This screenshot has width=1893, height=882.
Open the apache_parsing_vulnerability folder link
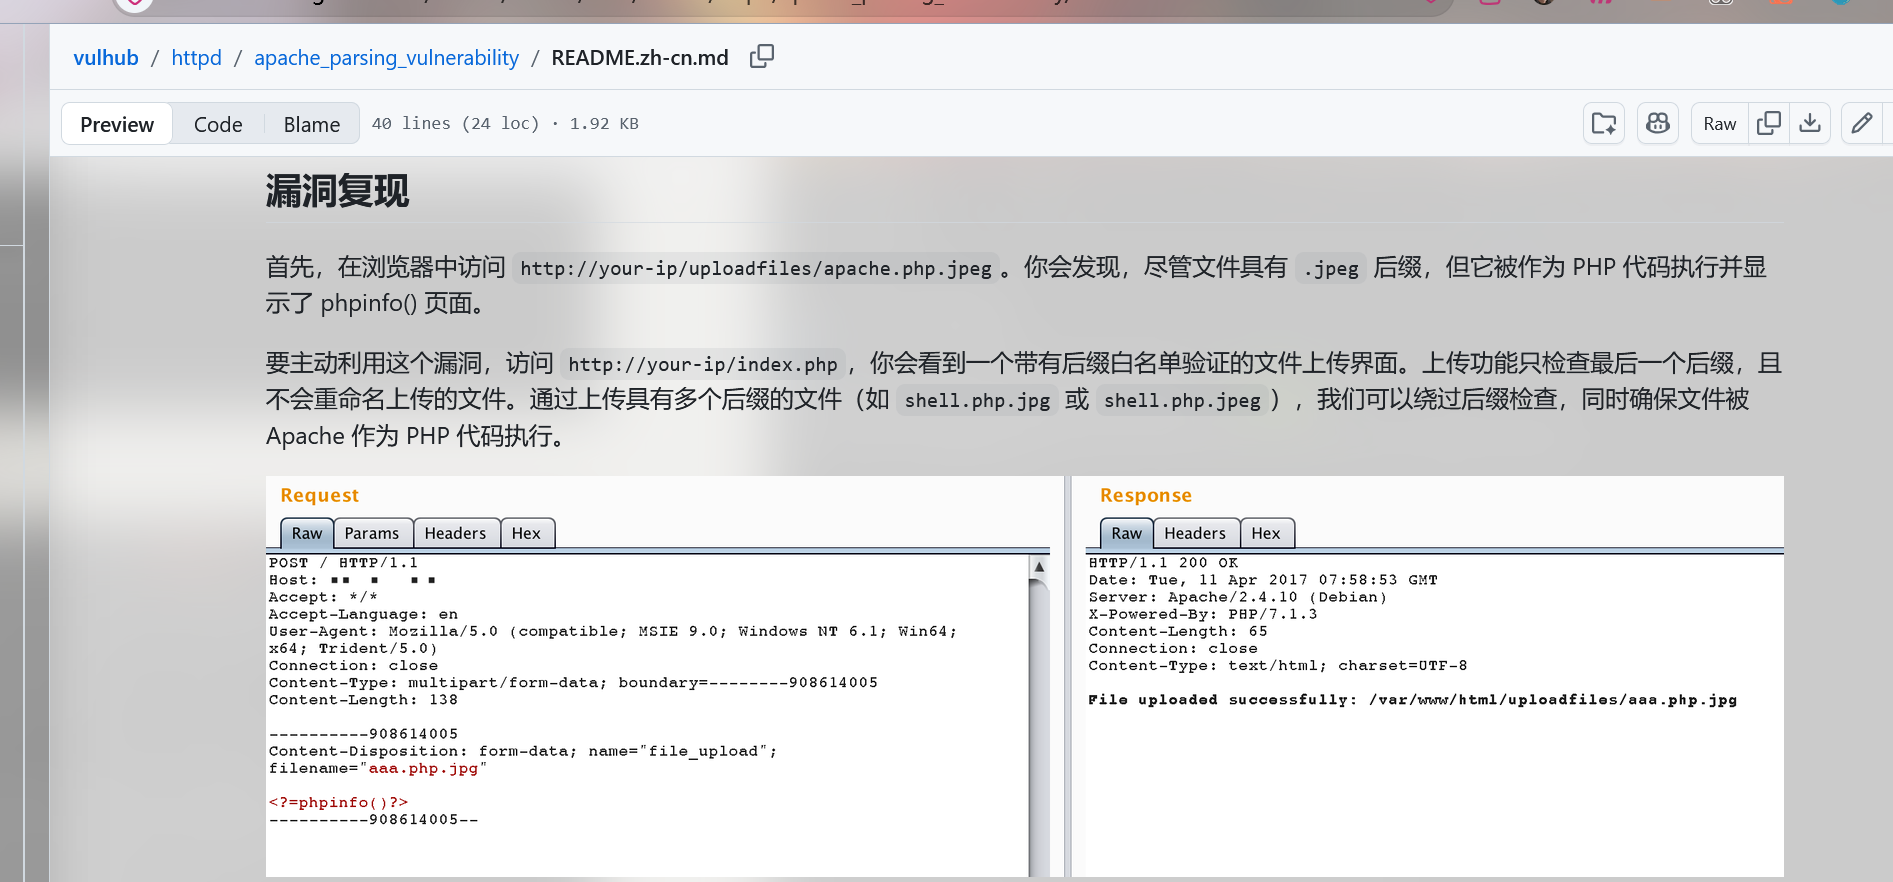point(386,58)
